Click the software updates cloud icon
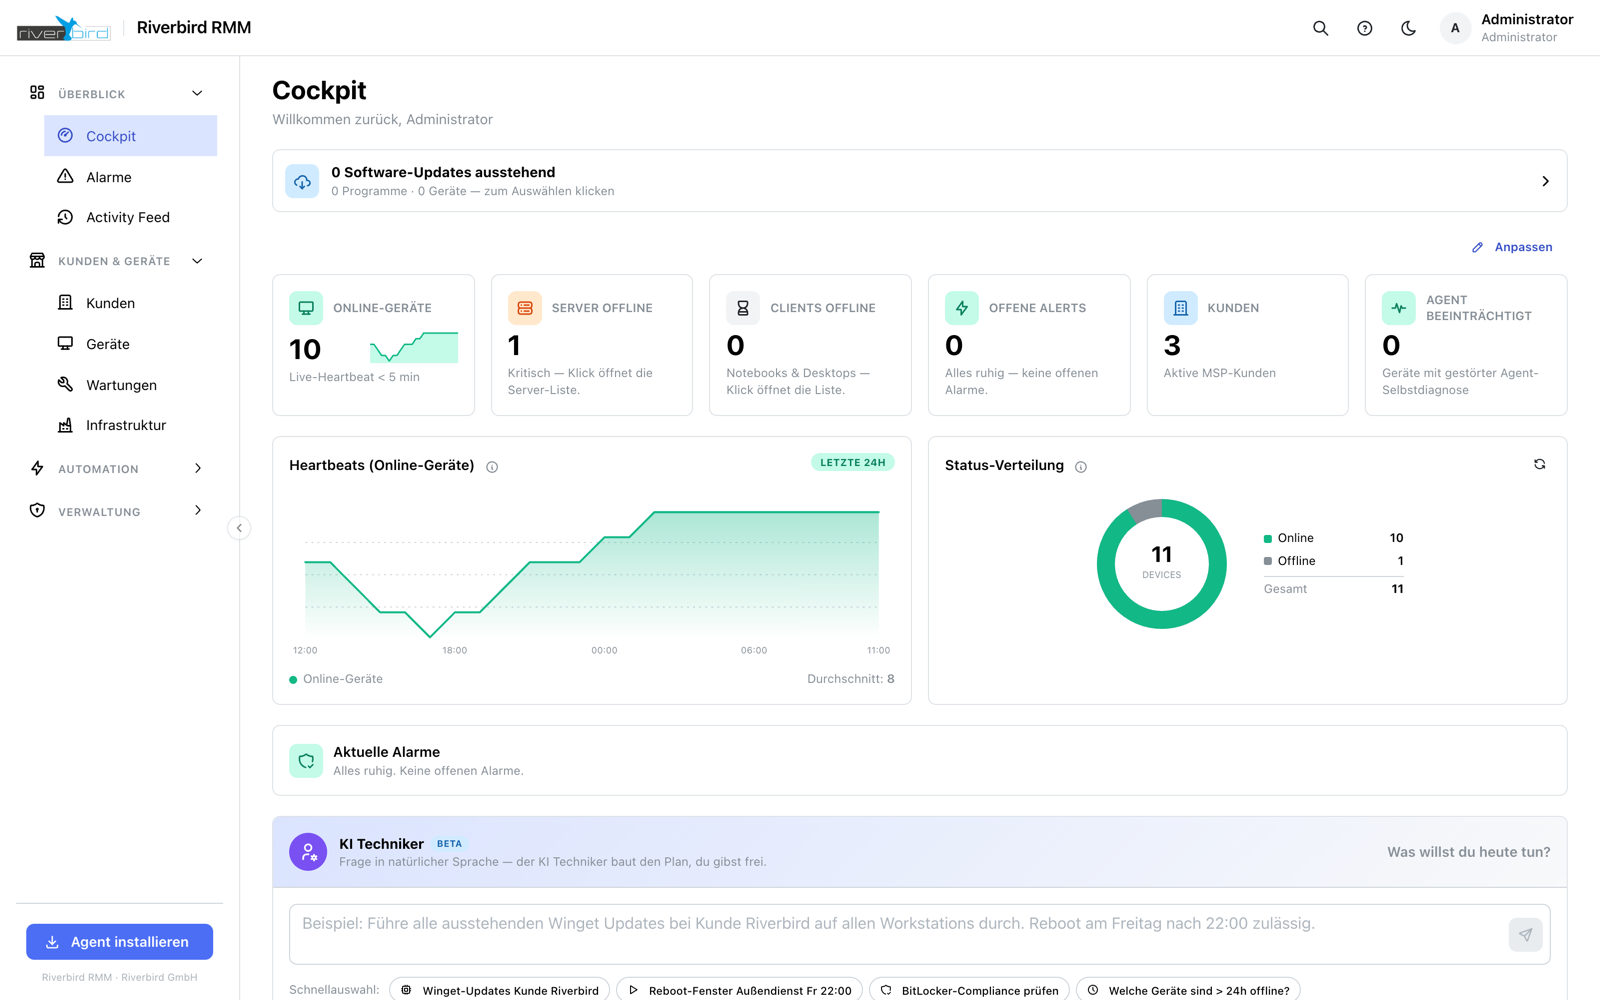Viewport: 1600px width, 1000px height. (302, 181)
